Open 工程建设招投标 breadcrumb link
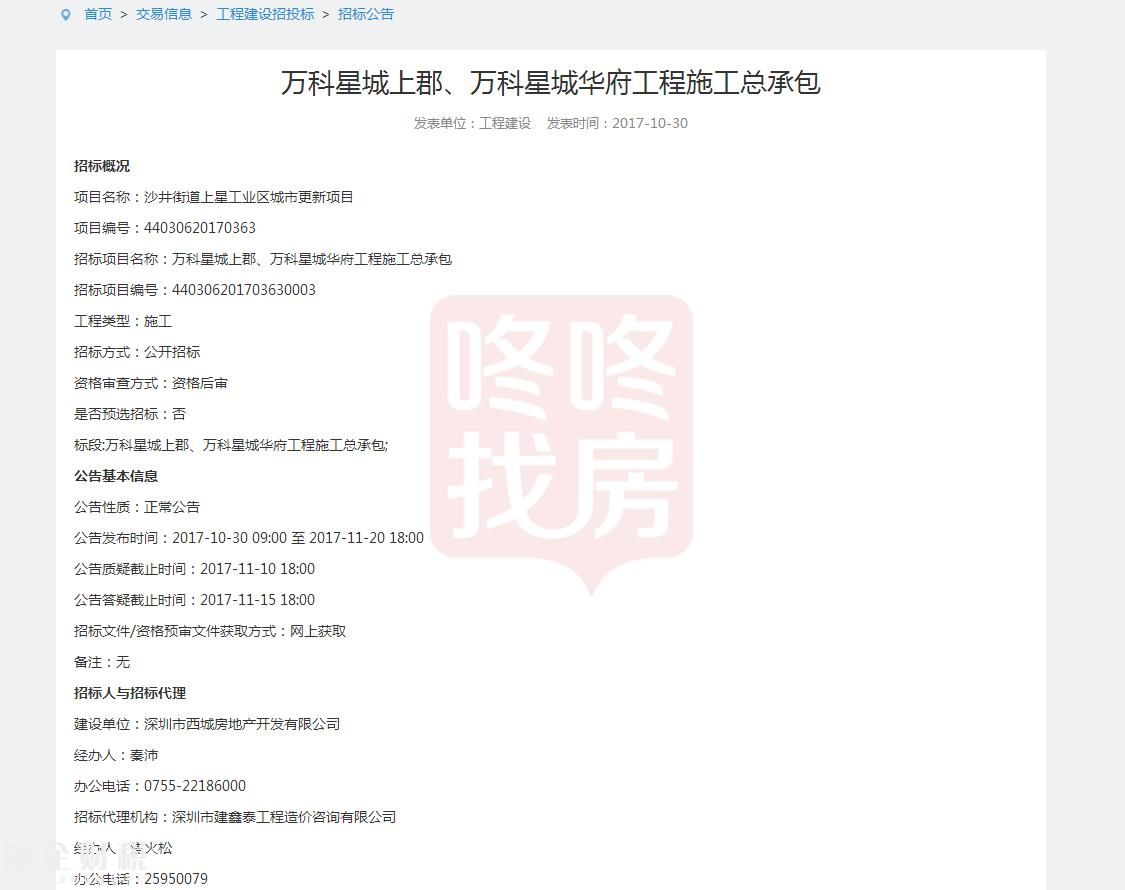 (265, 14)
